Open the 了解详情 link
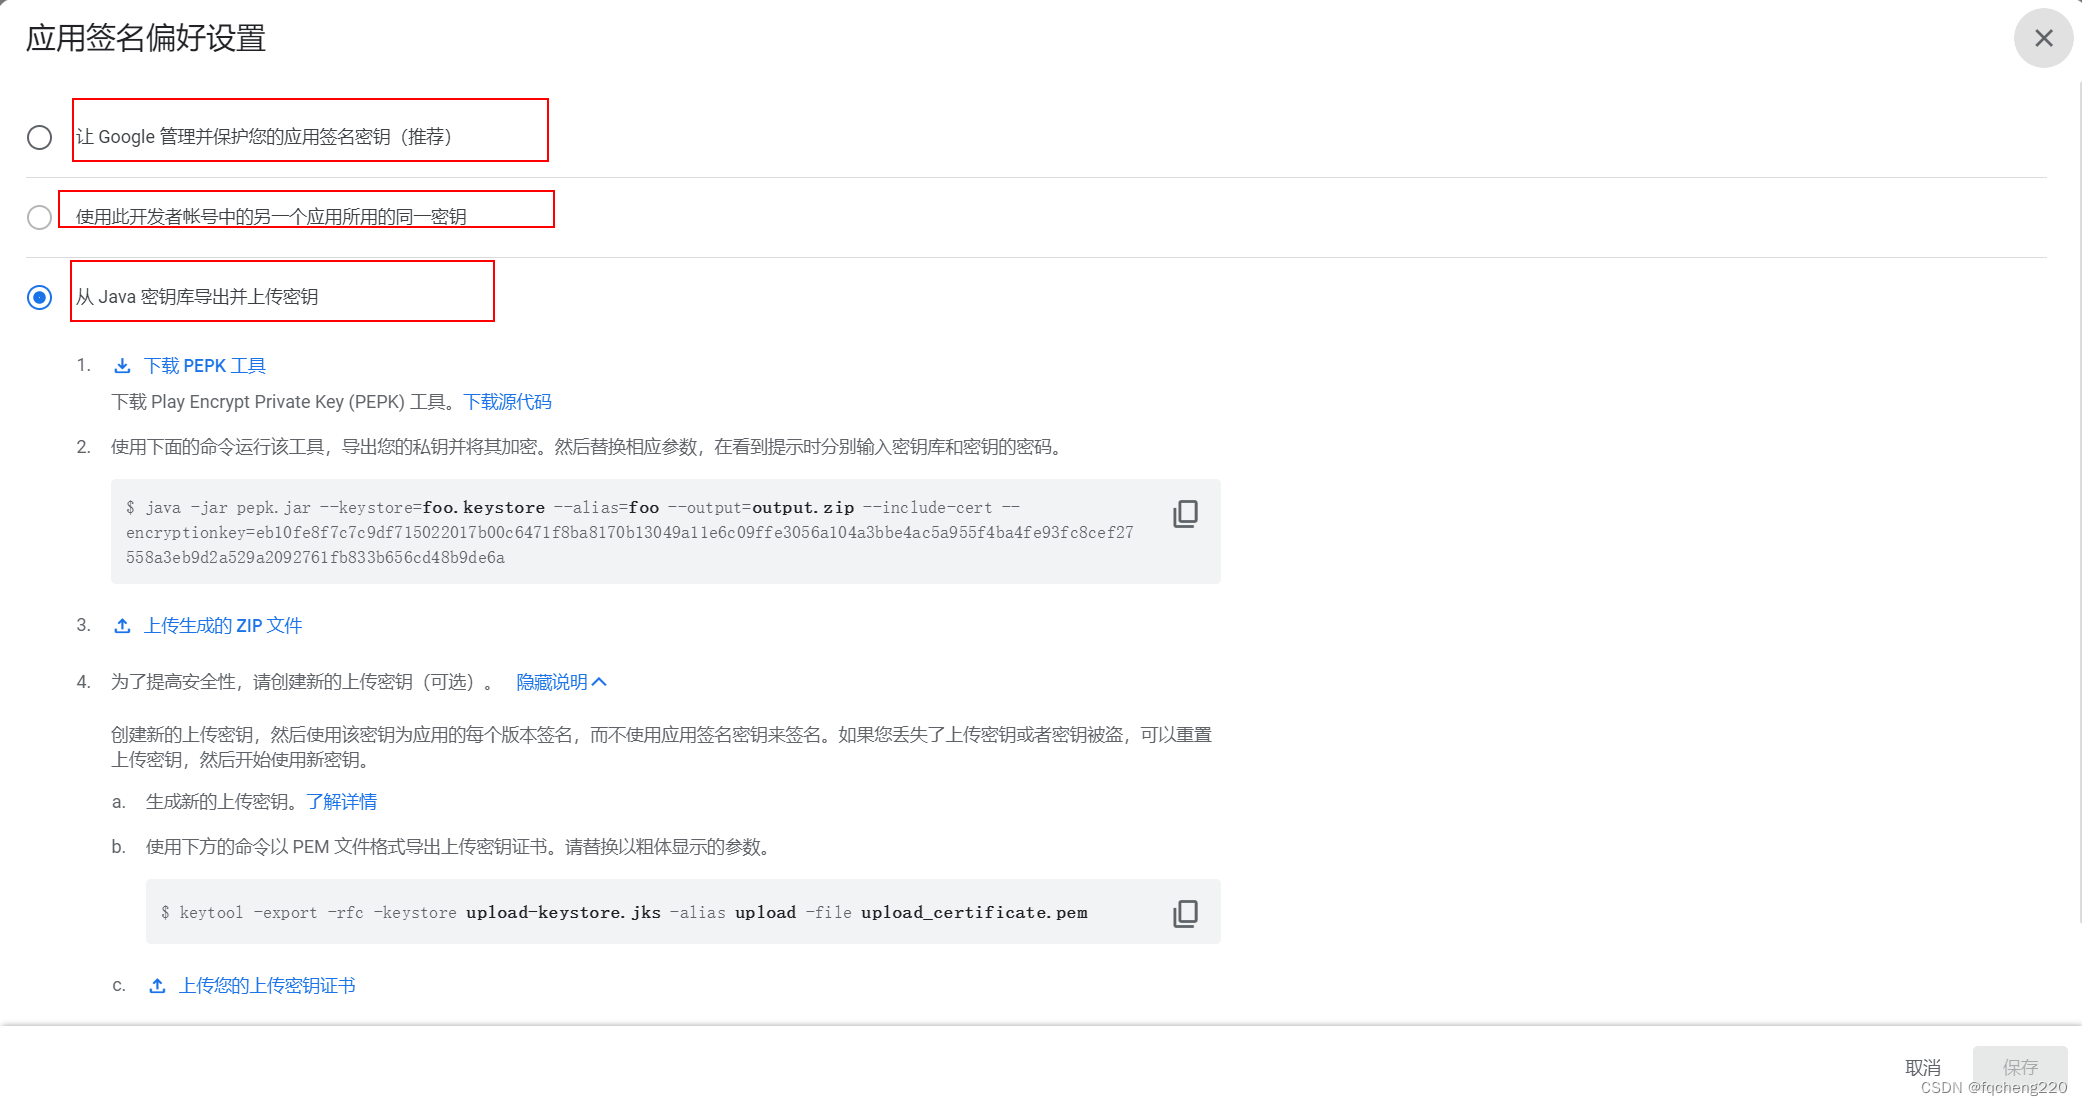The height and width of the screenshot is (1106, 2082). coord(341,801)
